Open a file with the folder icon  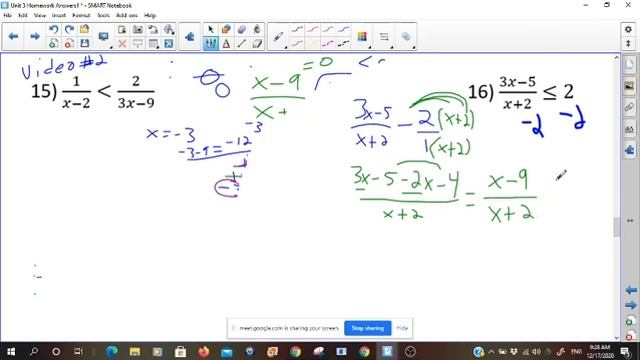click(84, 29)
